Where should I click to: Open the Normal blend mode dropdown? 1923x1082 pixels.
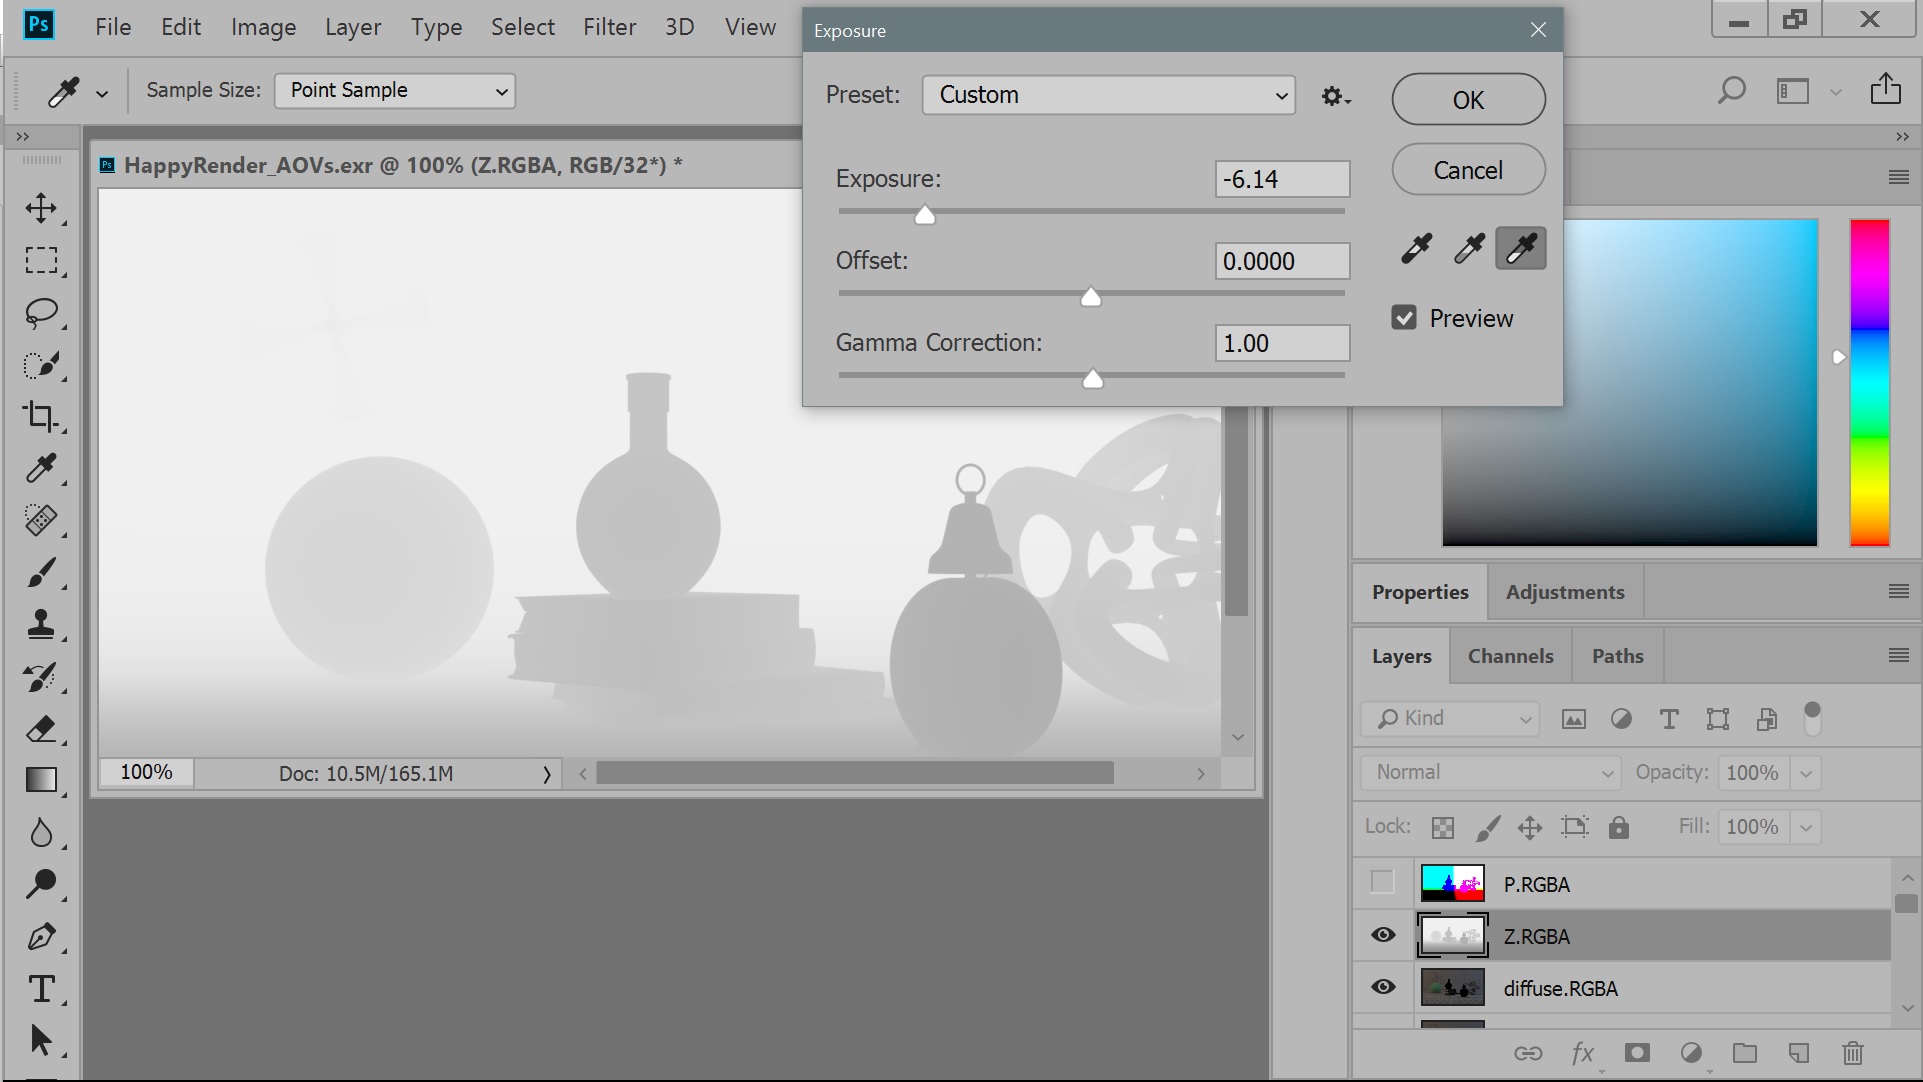[1490, 773]
